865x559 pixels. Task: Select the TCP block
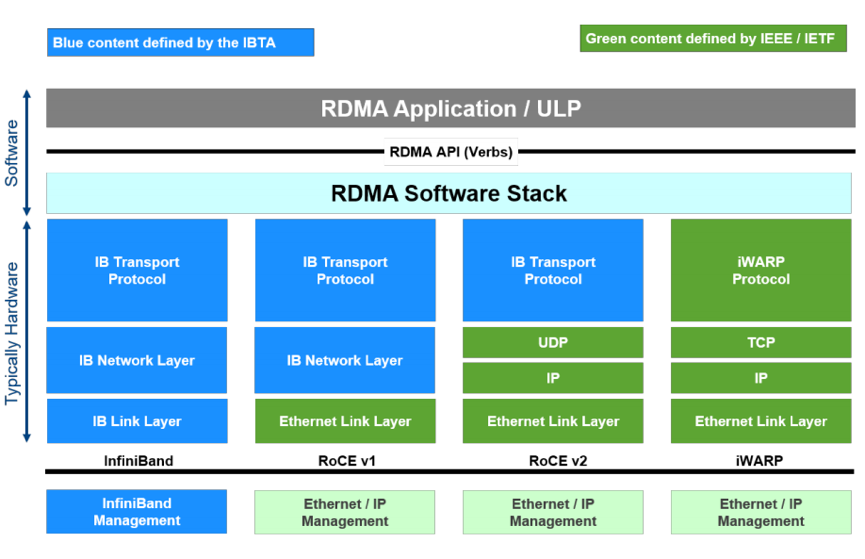[x=760, y=342]
